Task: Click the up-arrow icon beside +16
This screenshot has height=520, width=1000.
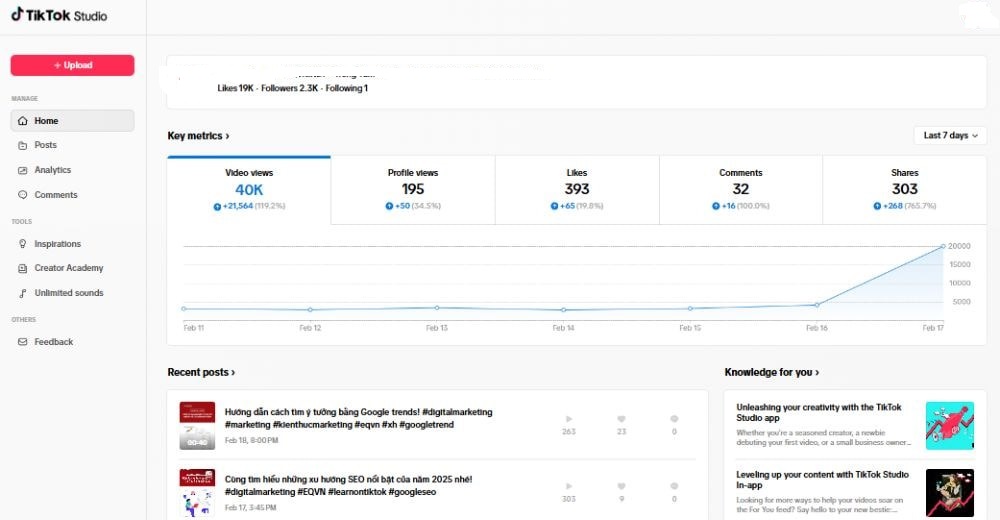Action: [x=716, y=206]
